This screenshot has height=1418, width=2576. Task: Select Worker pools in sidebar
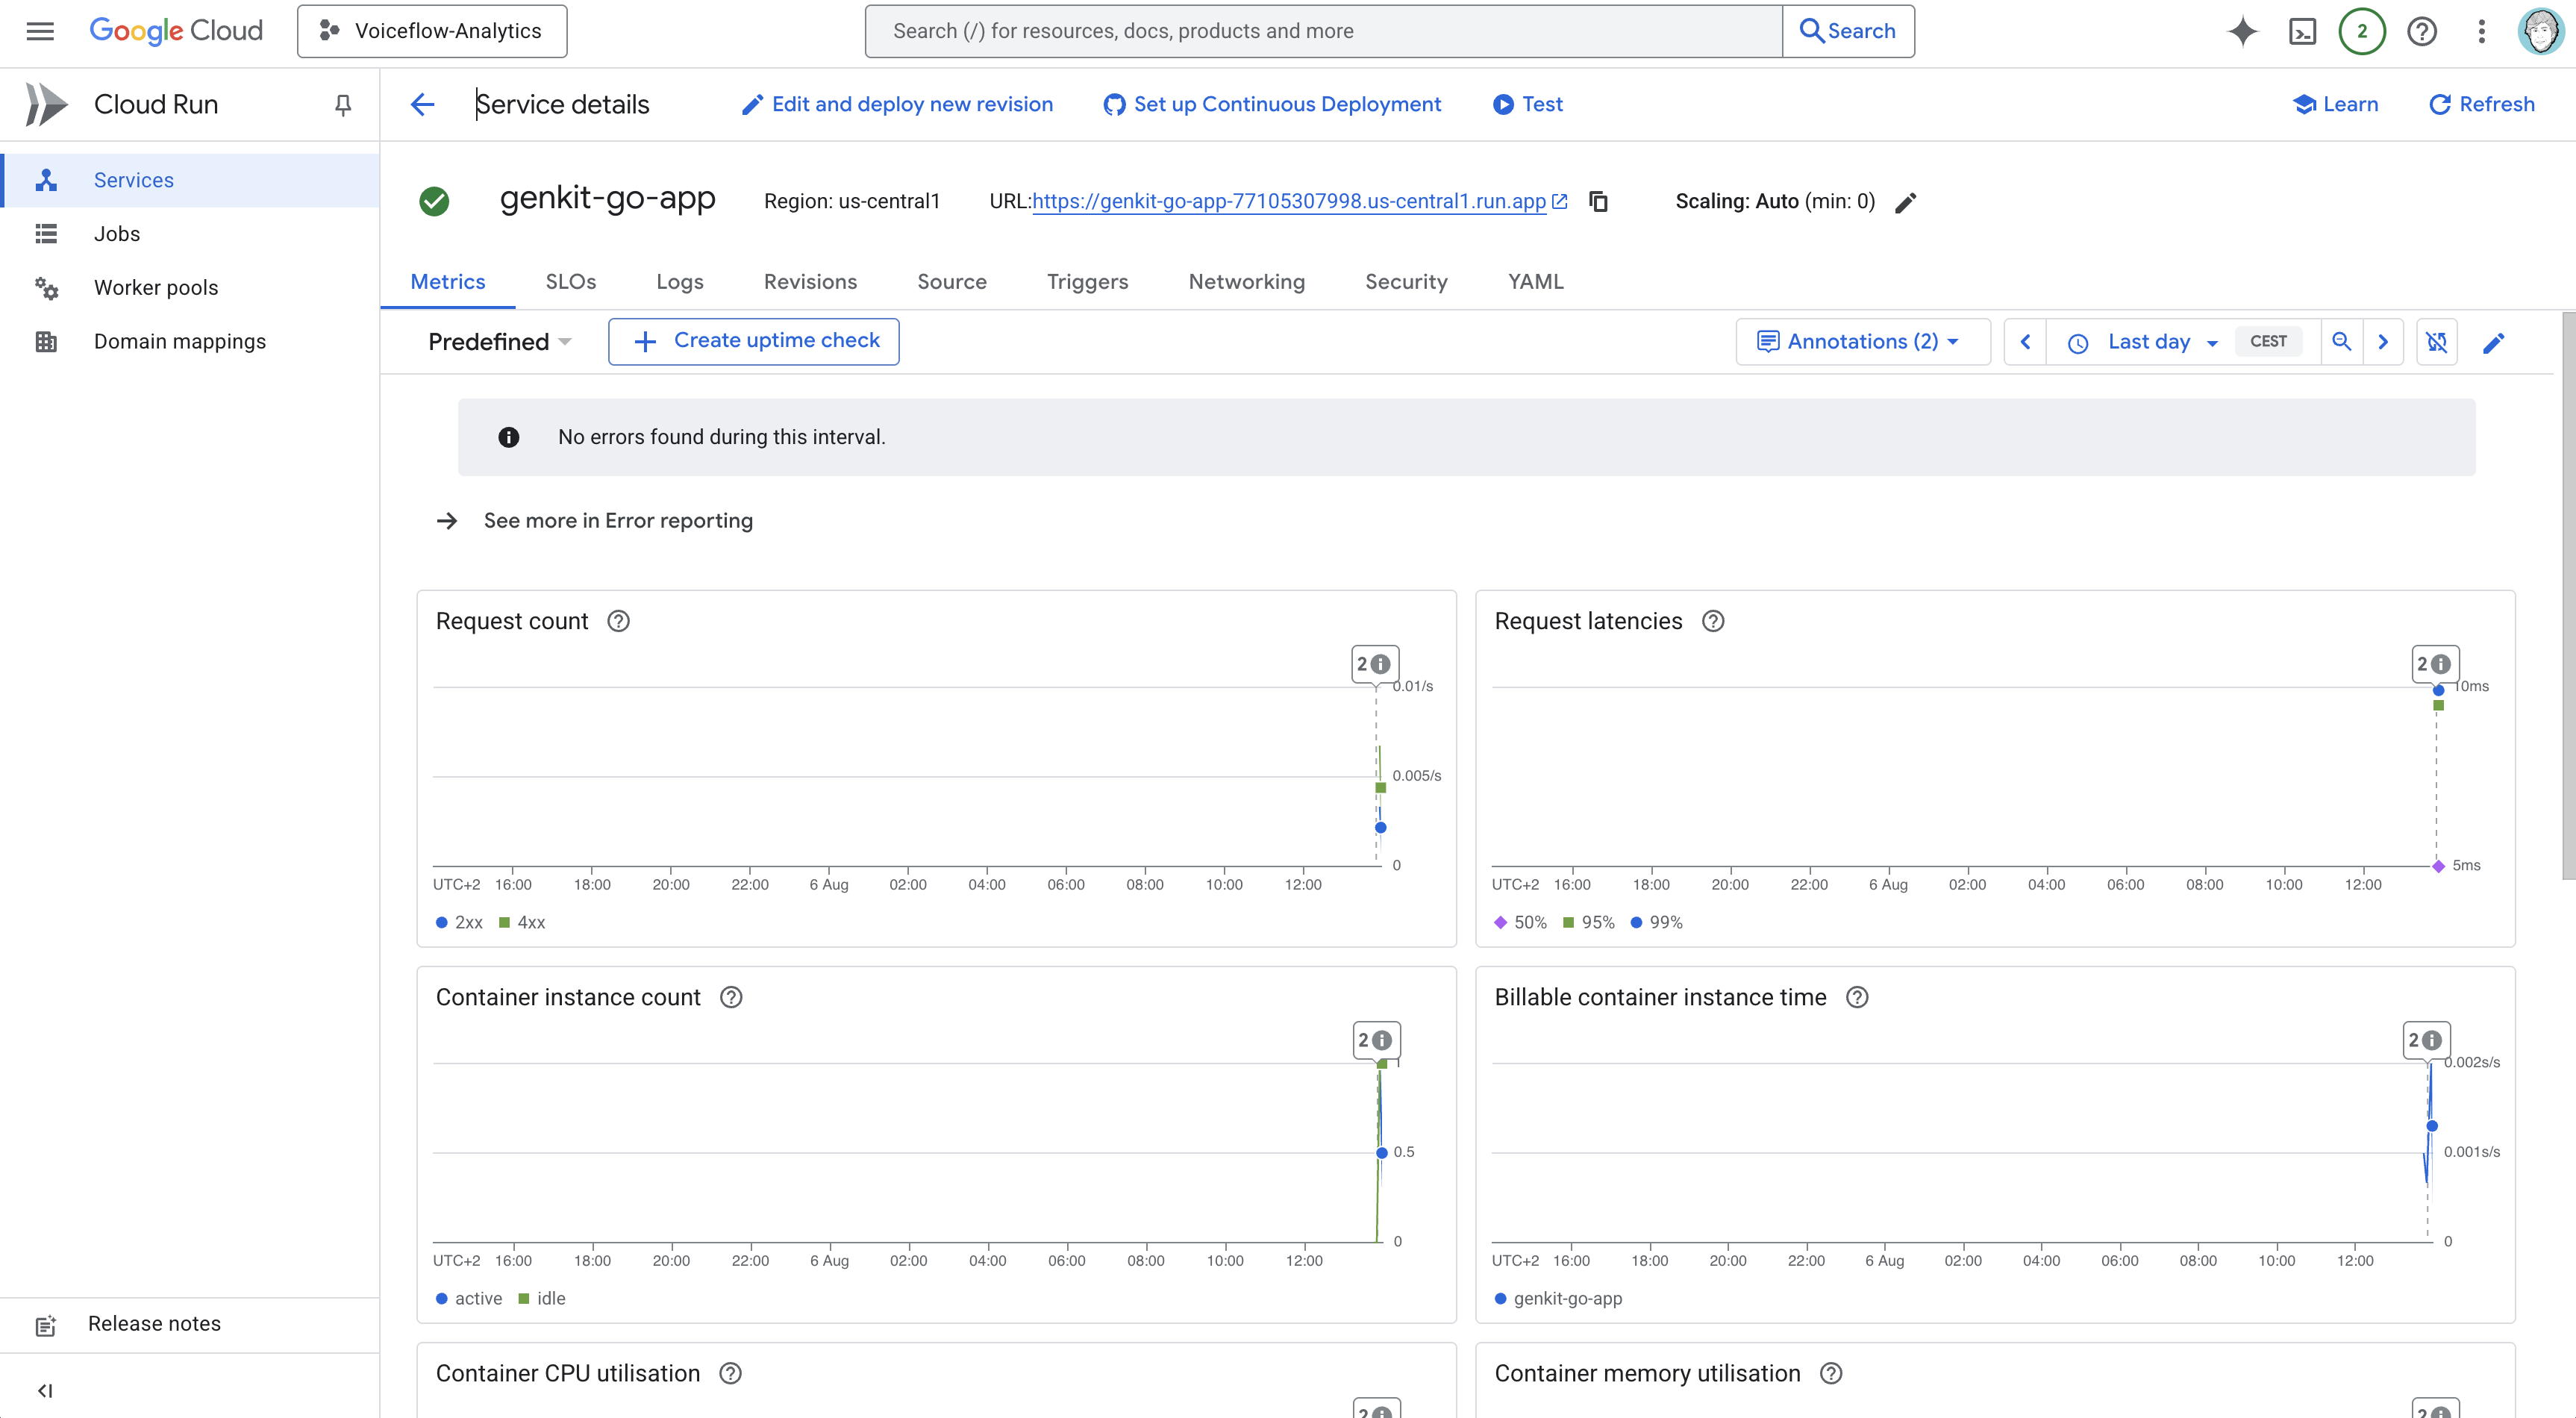(190, 288)
